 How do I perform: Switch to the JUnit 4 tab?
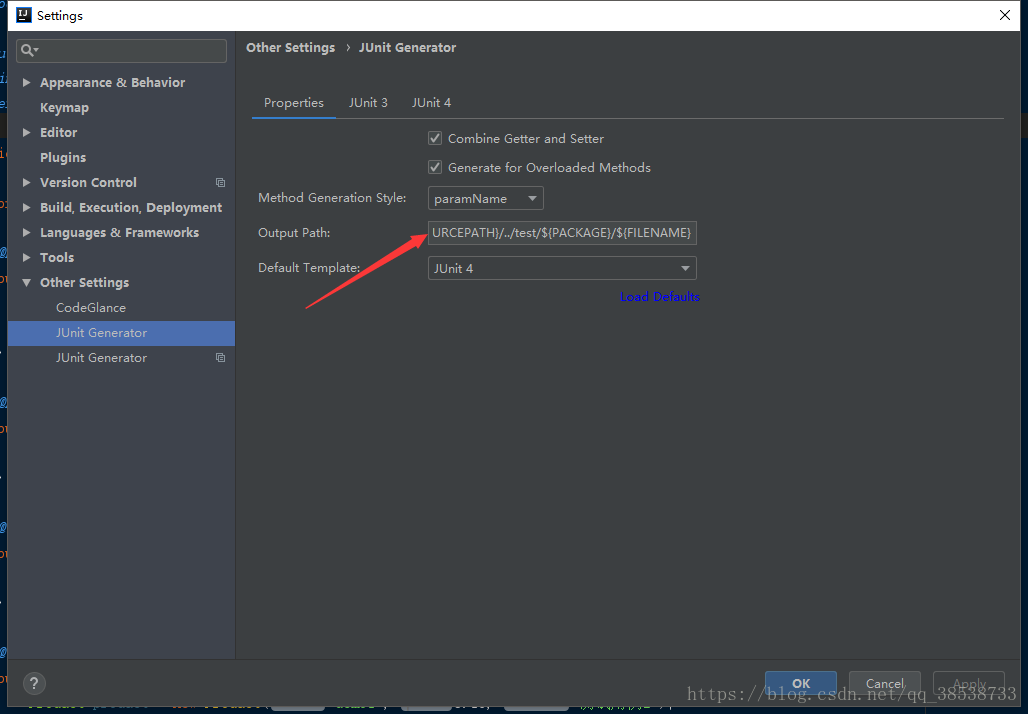click(431, 103)
